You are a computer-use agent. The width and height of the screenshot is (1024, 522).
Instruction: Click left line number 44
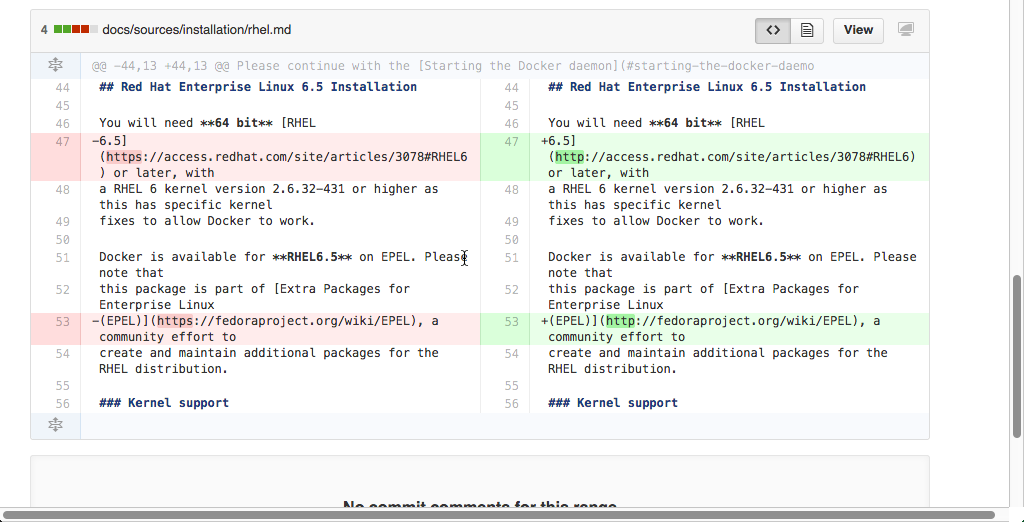(62, 87)
